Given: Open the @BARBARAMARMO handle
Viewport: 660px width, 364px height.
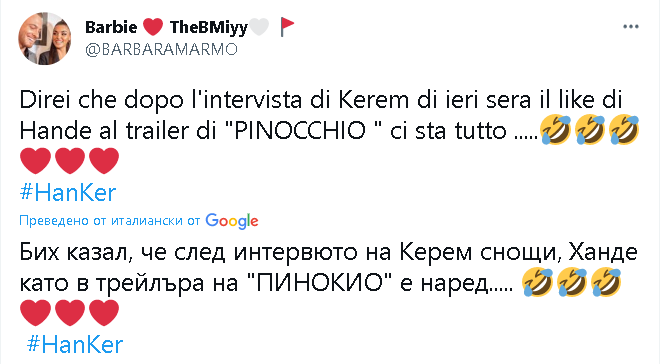Looking at the screenshot, I should pyautogui.click(x=161, y=49).
